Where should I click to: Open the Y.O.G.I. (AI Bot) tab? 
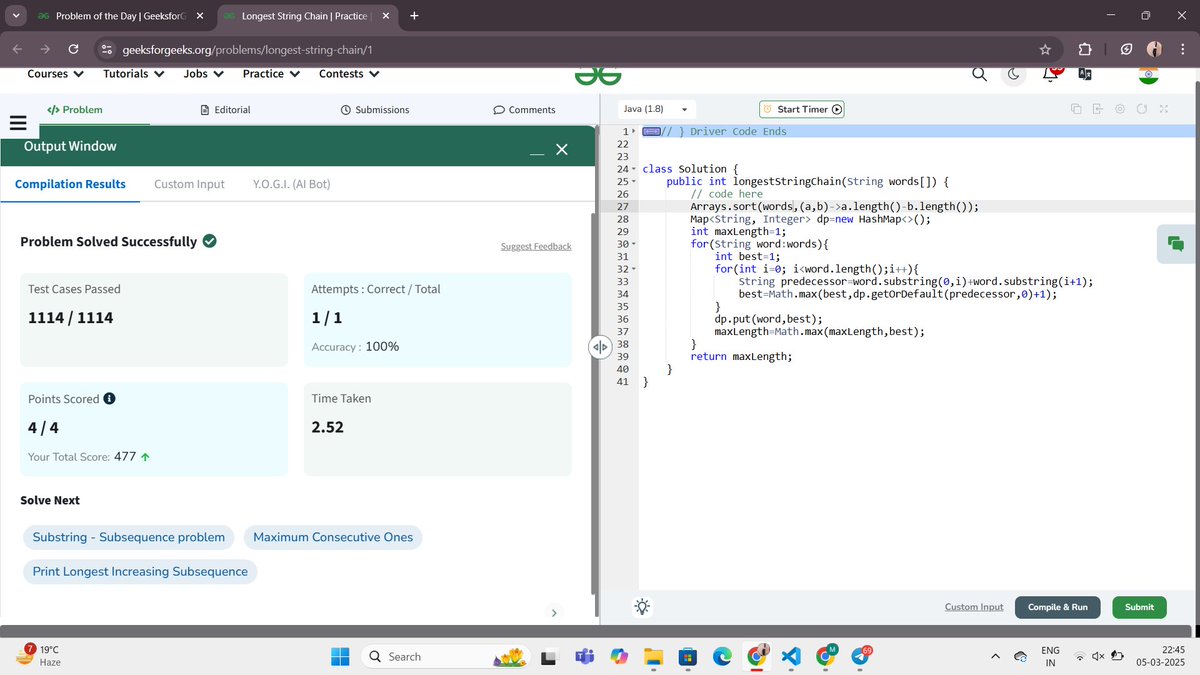[291, 184]
